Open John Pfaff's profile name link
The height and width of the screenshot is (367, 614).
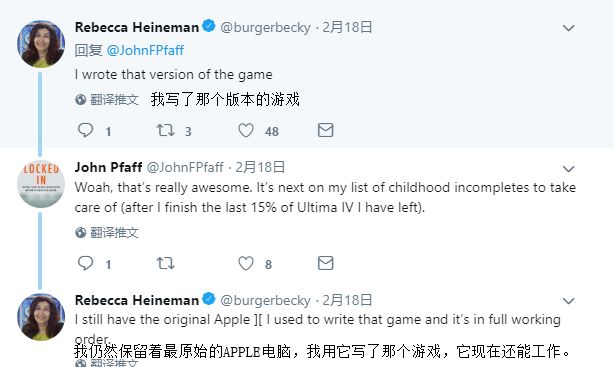108,167
